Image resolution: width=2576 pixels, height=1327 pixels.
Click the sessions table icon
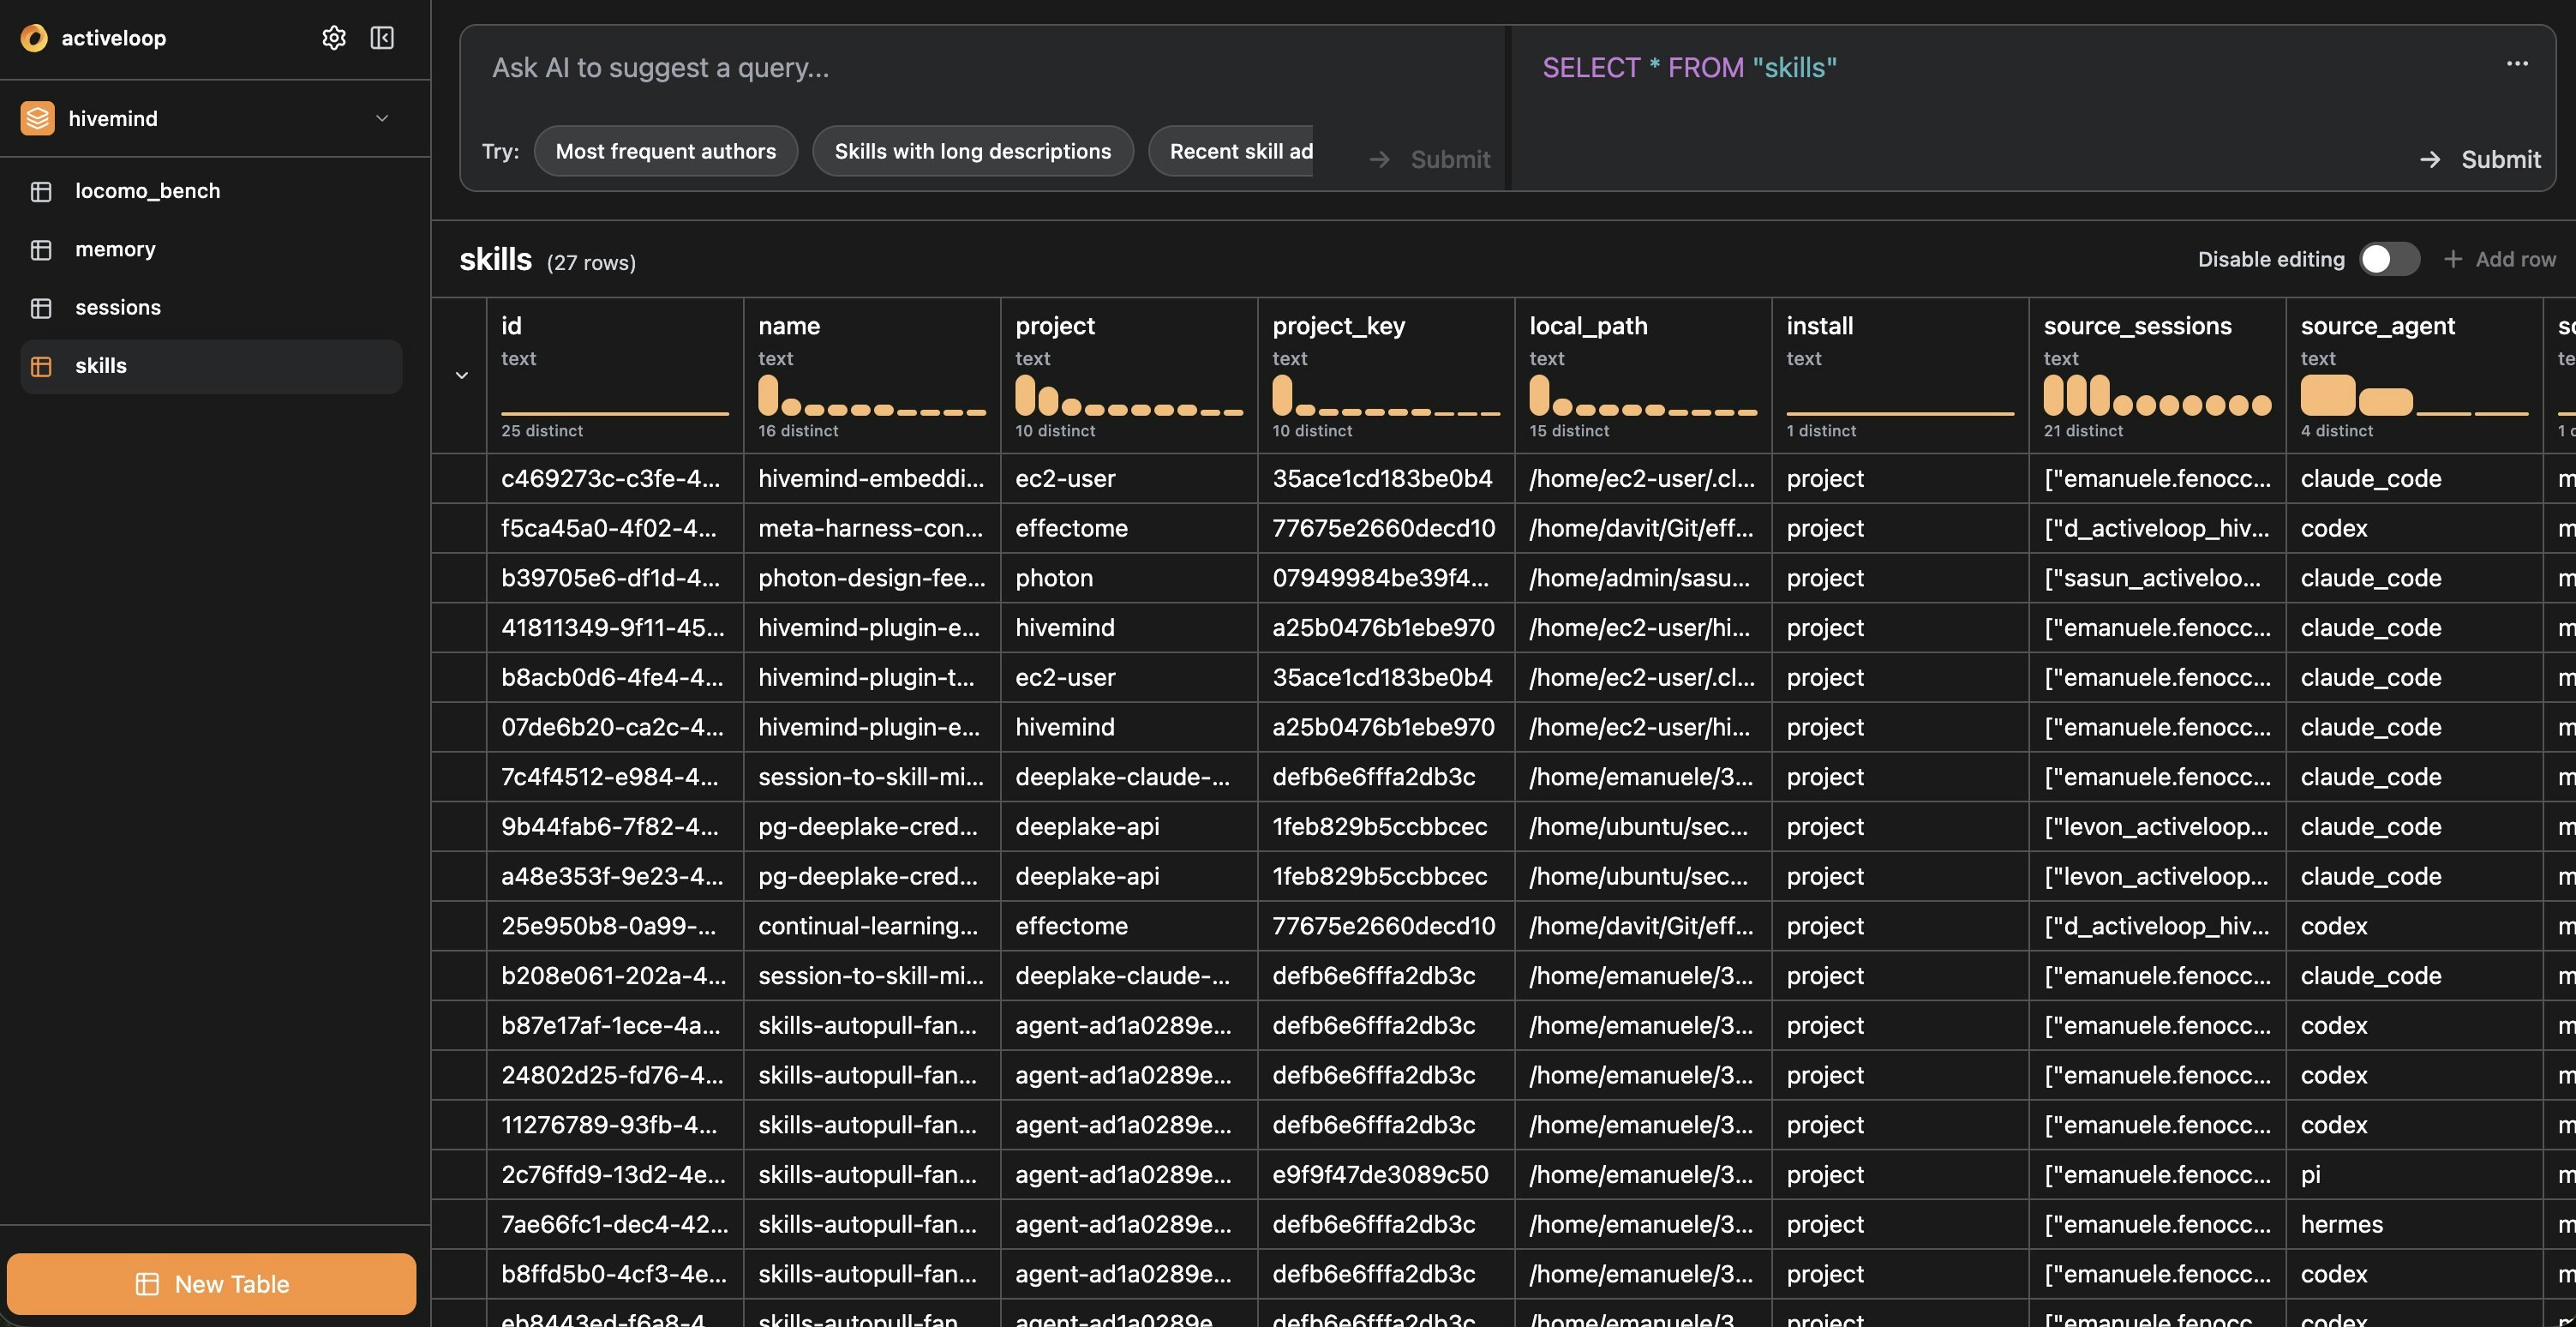(x=41, y=308)
